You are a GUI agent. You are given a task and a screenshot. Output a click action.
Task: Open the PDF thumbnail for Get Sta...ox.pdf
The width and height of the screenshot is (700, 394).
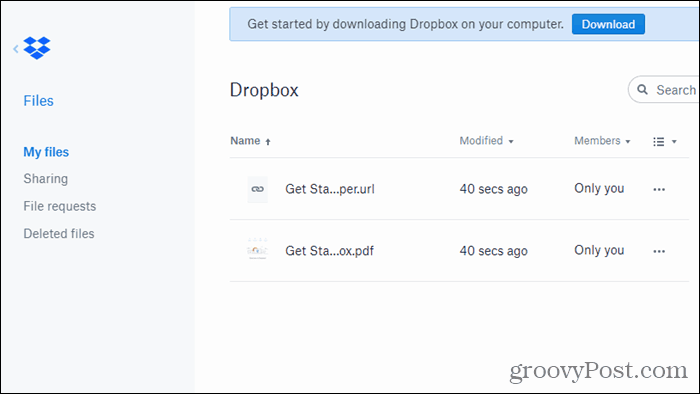pos(258,249)
